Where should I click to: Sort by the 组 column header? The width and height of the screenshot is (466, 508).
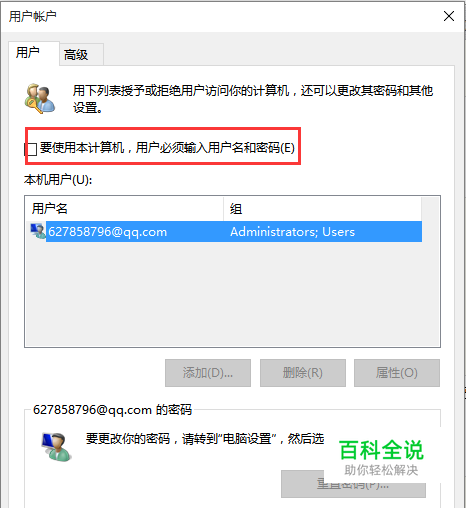coord(322,209)
